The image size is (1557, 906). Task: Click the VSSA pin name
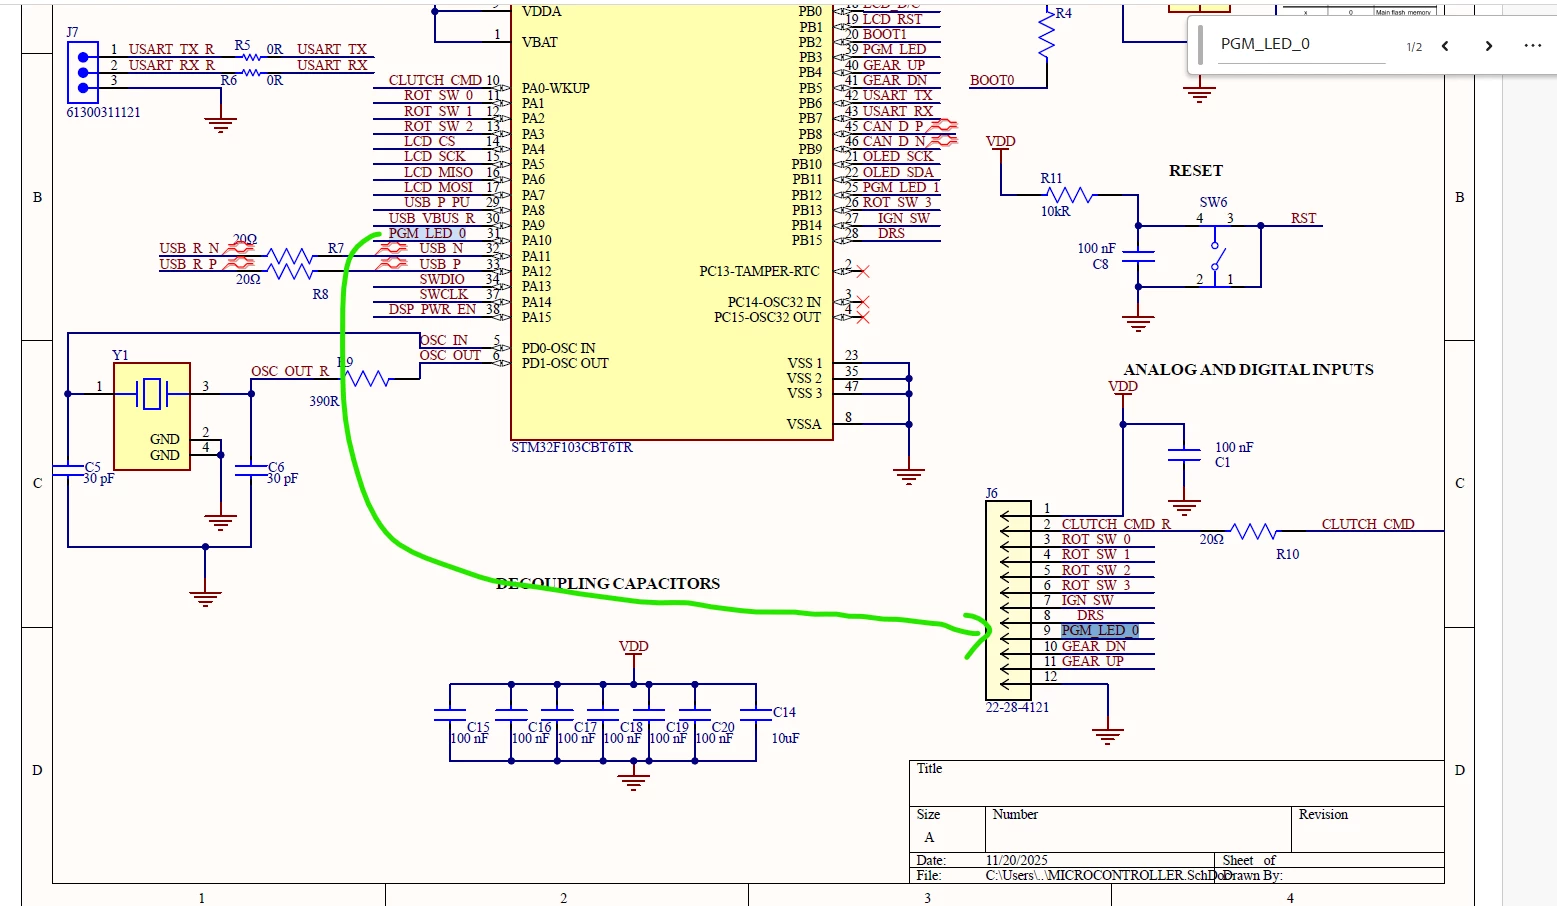click(804, 425)
